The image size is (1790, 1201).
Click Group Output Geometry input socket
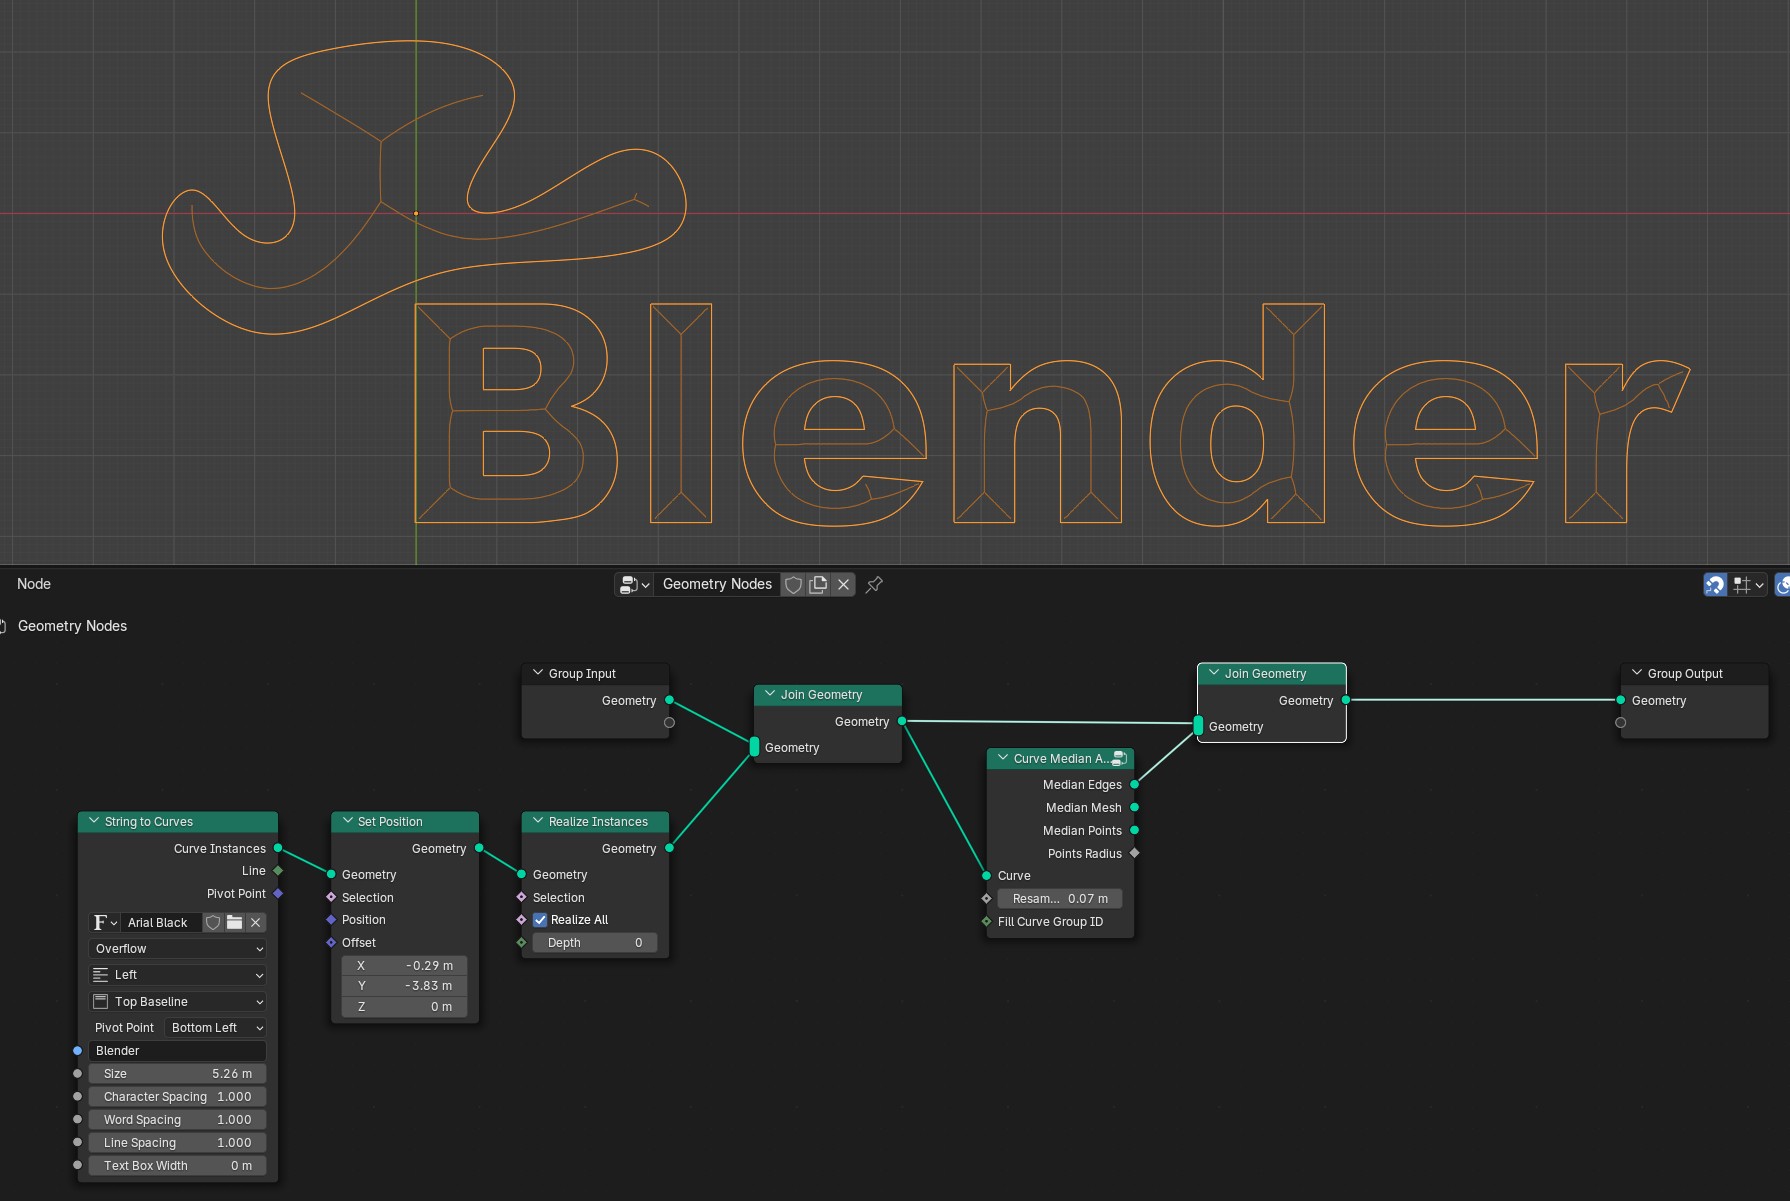[1620, 700]
